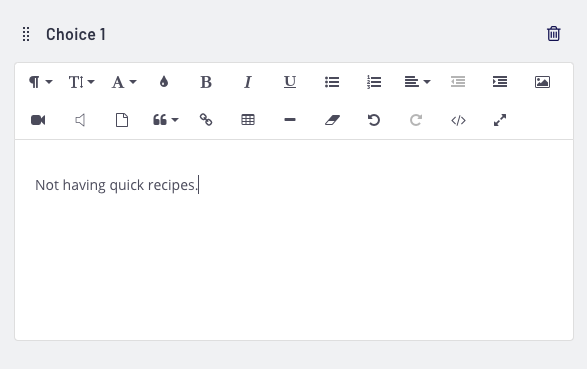587x369 pixels.
Task: Insert audio via speaker icon
Action: point(80,120)
